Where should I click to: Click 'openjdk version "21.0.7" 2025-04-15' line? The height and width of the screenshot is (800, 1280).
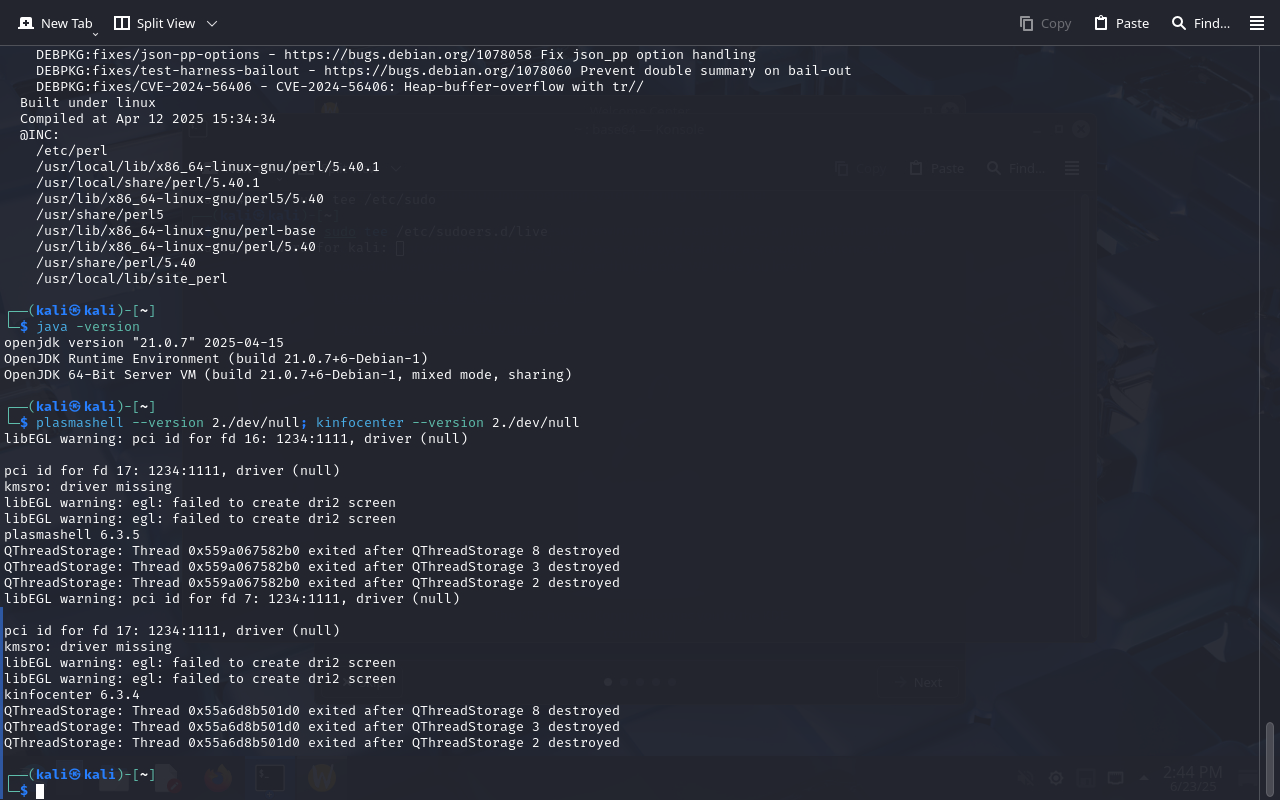144,343
